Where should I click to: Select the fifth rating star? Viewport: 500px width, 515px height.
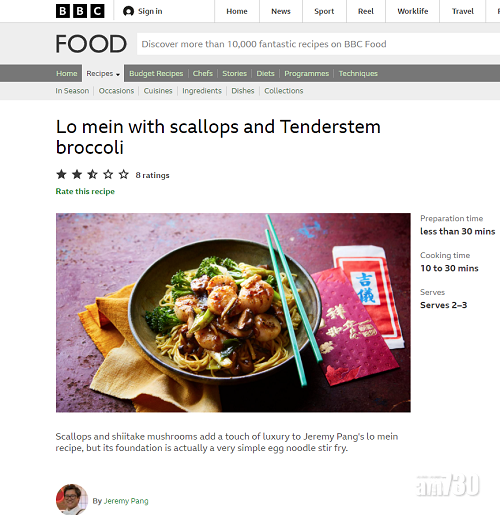124,174
